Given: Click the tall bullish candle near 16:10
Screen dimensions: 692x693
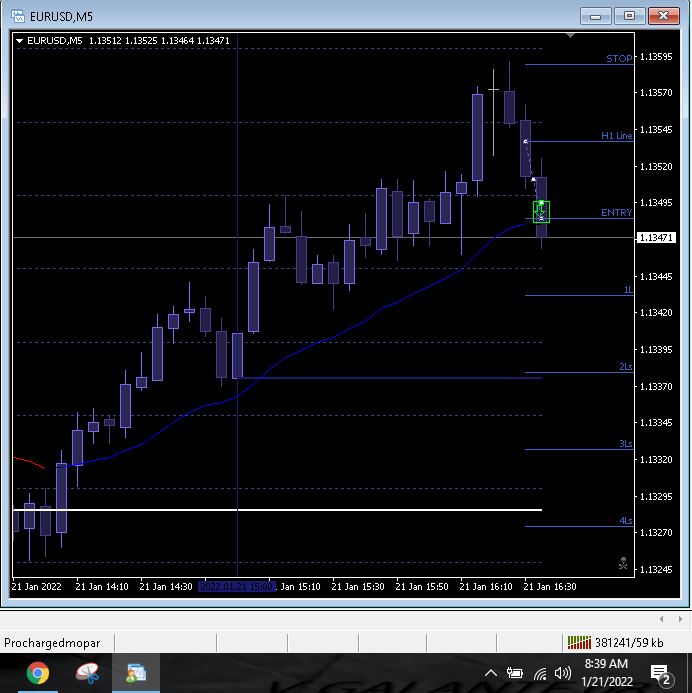Looking at the screenshot, I should [x=477, y=137].
